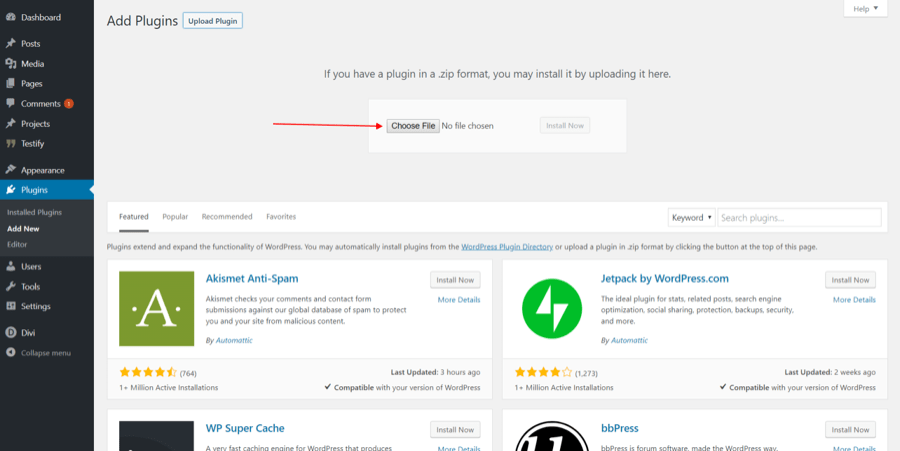Click the 'No file chosen' text
Screen dimensions: 900x451
tap(468, 126)
